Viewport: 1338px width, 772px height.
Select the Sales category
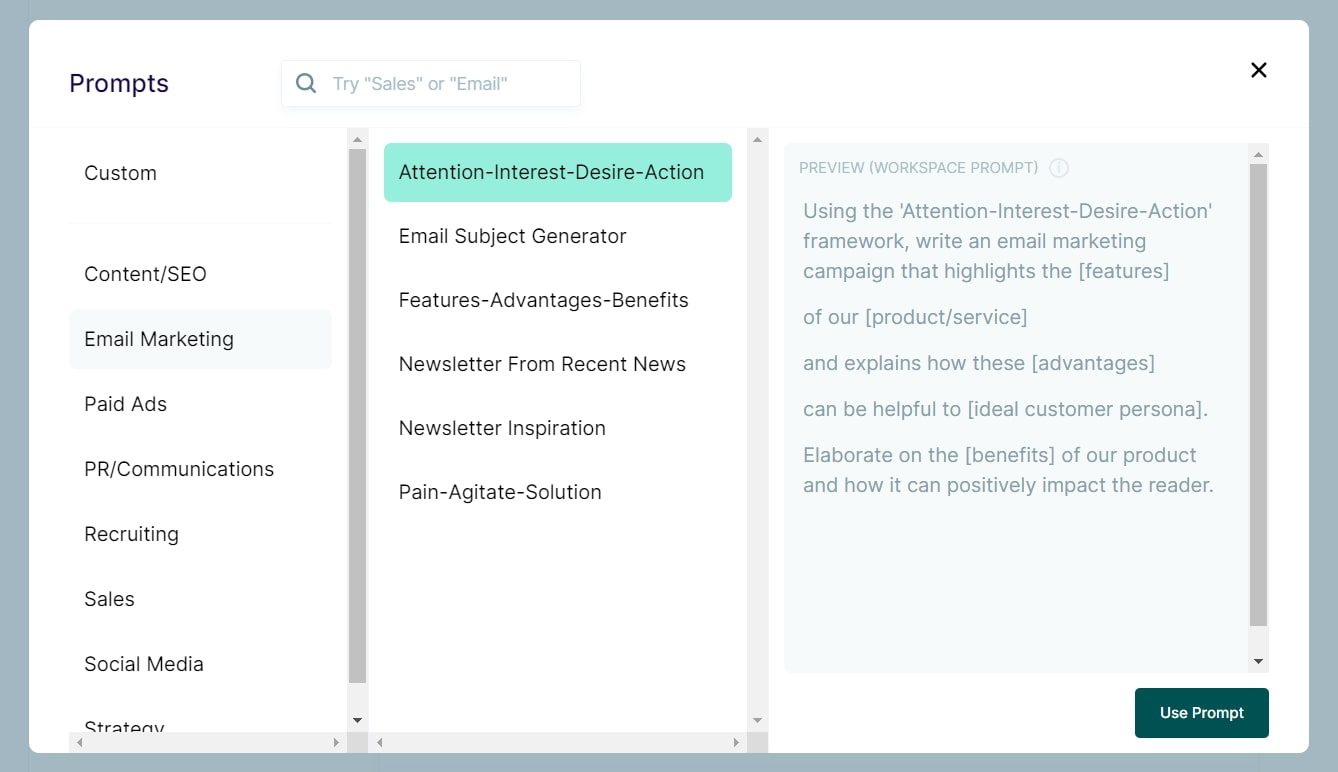tap(109, 599)
